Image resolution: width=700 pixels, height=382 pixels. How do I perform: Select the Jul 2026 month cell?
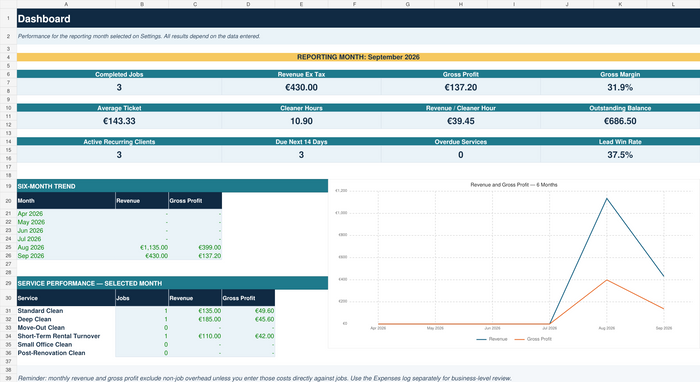click(x=66, y=239)
